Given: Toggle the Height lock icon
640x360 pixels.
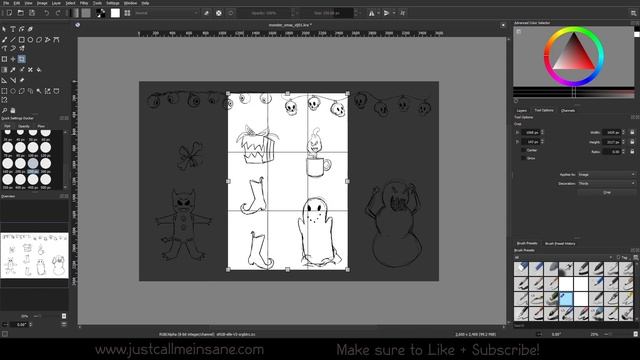Looking at the screenshot, I should (x=632, y=142).
